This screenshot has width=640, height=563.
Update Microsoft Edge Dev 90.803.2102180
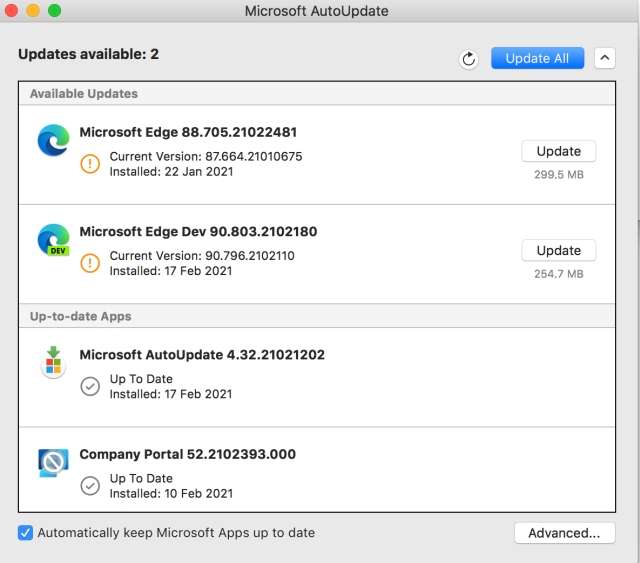558,250
